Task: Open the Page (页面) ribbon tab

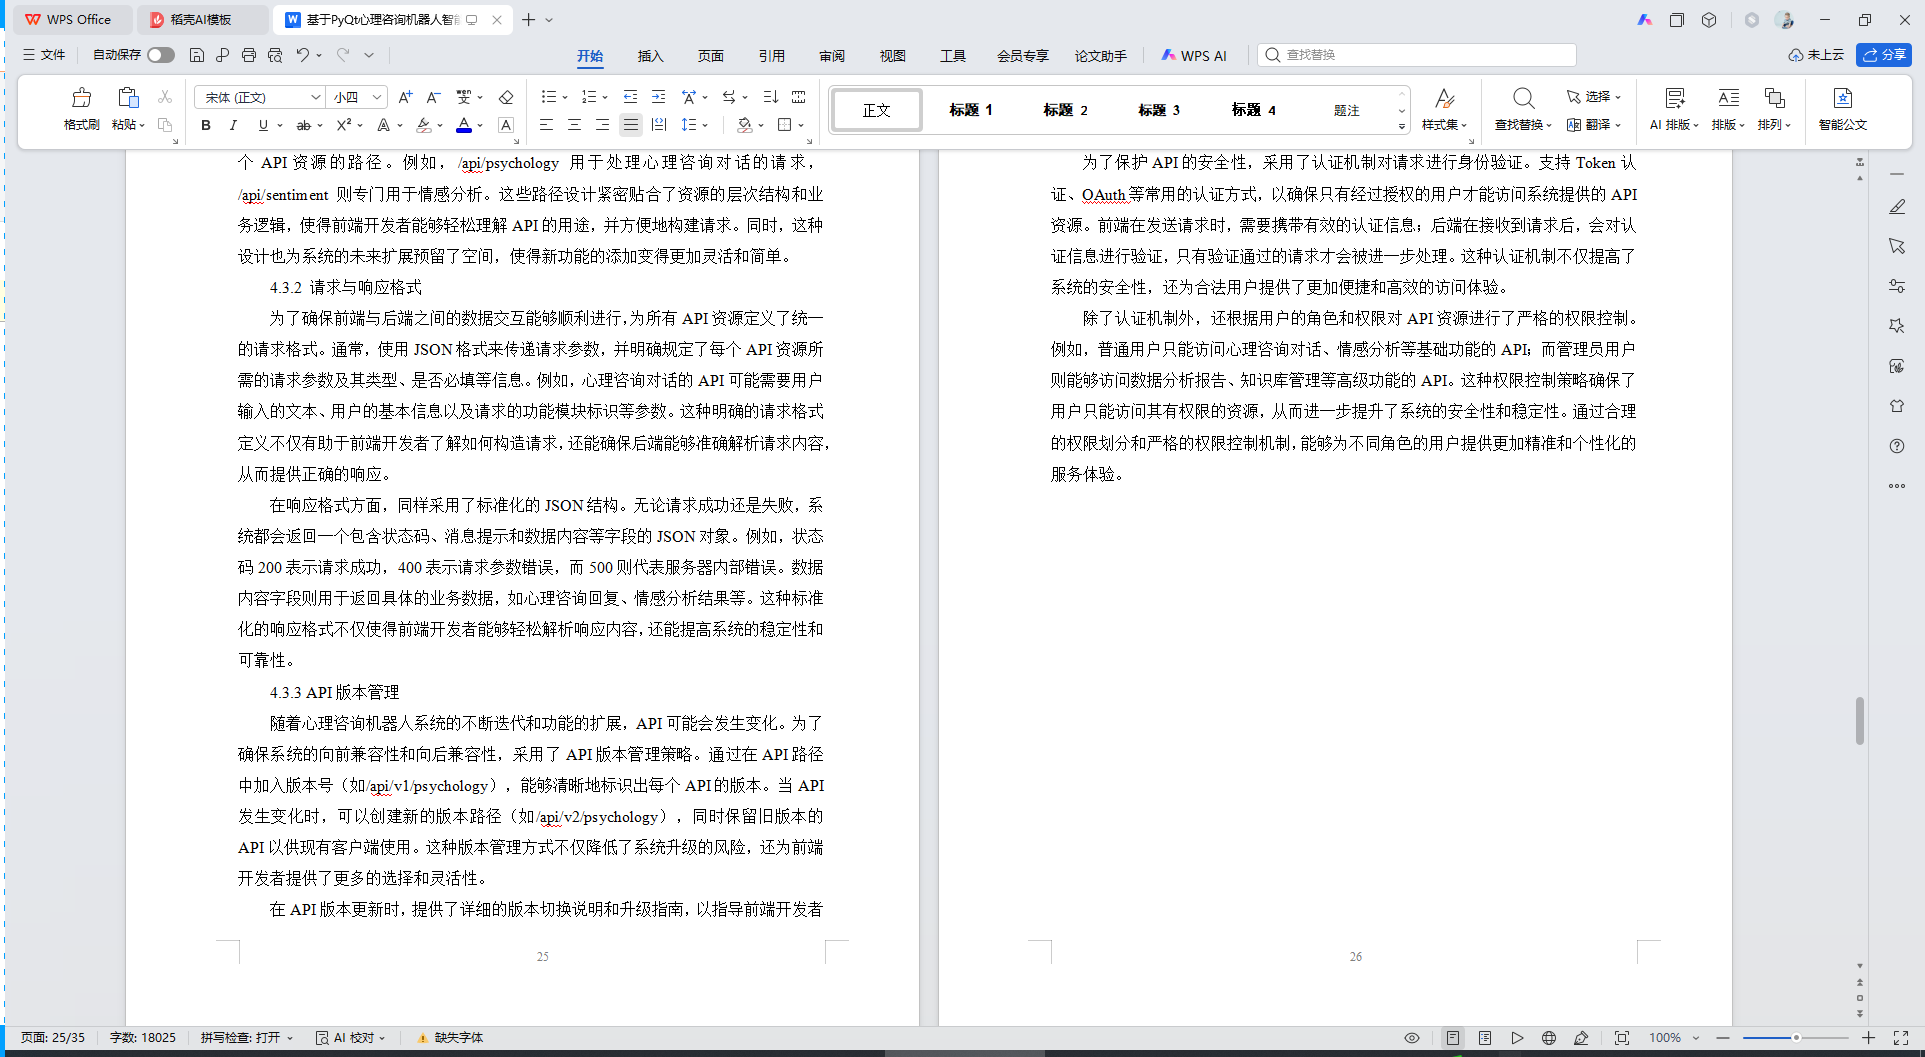Action: [x=711, y=56]
